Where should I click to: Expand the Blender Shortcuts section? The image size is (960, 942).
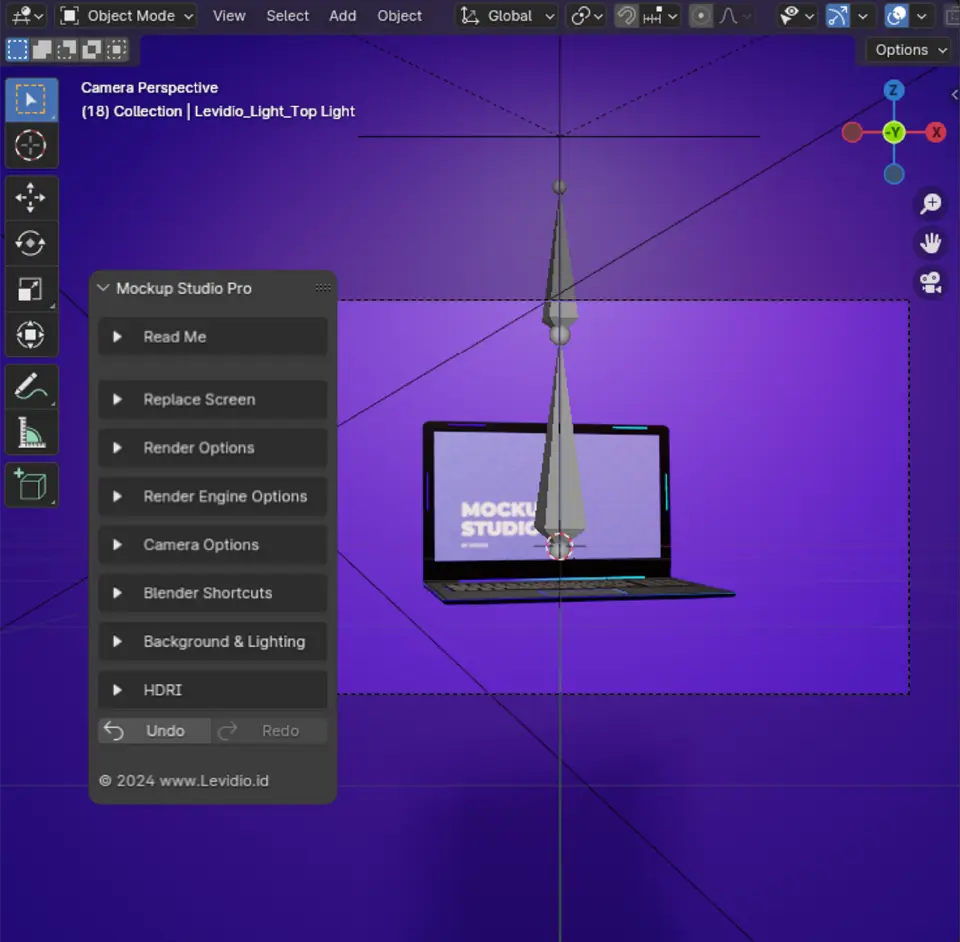(212, 593)
